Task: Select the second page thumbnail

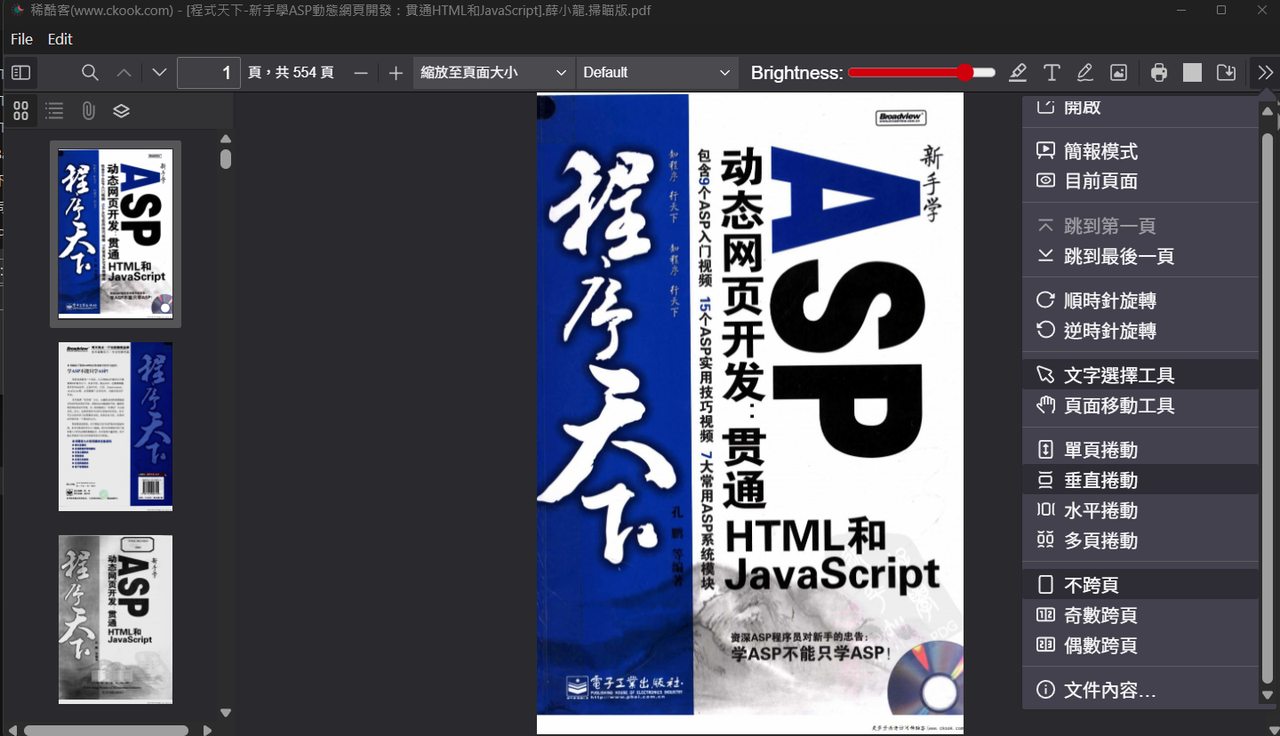Action: [115, 427]
